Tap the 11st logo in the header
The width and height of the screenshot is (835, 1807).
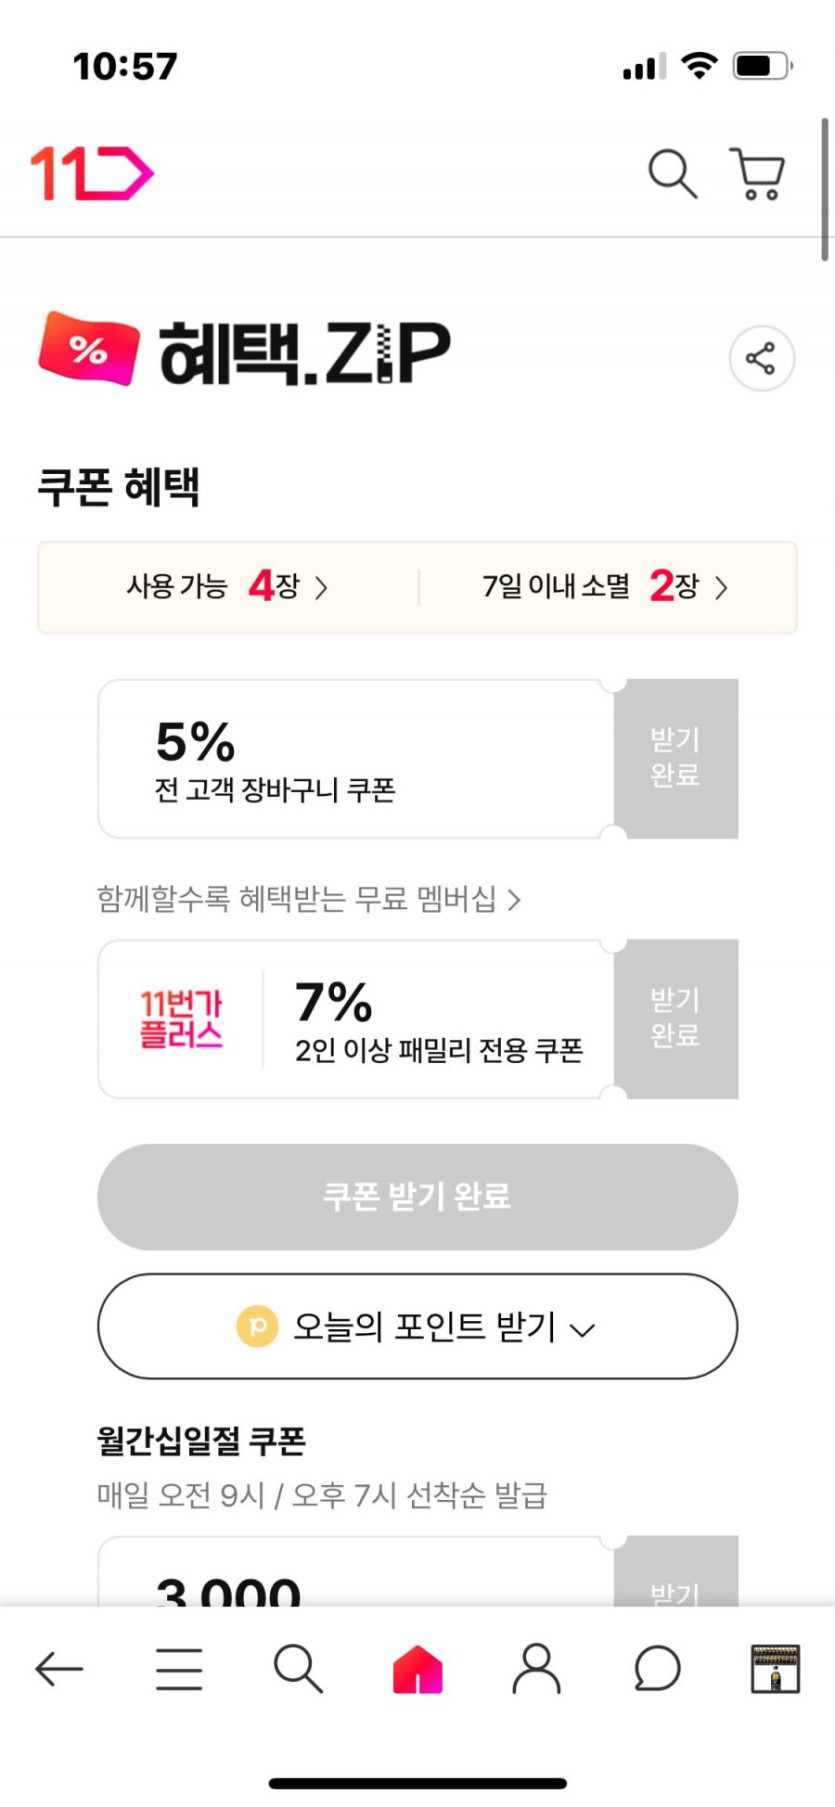click(92, 174)
